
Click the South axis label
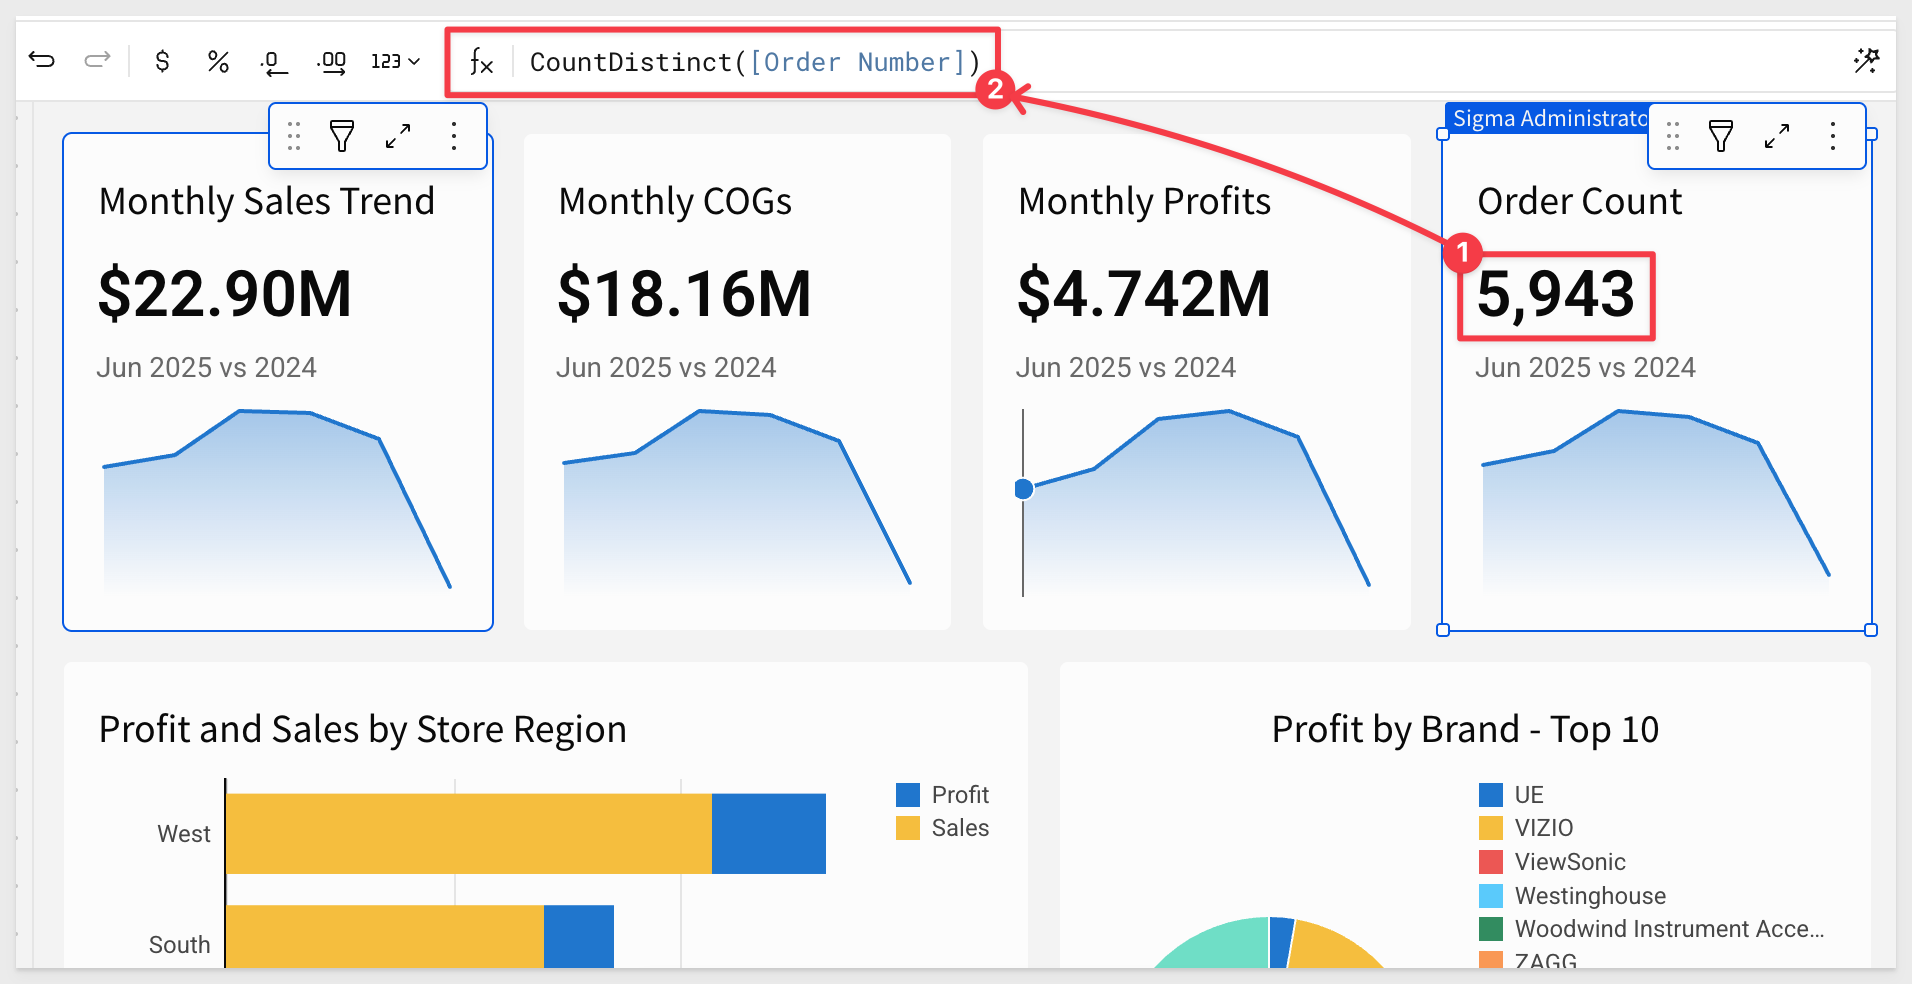click(180, 945)
